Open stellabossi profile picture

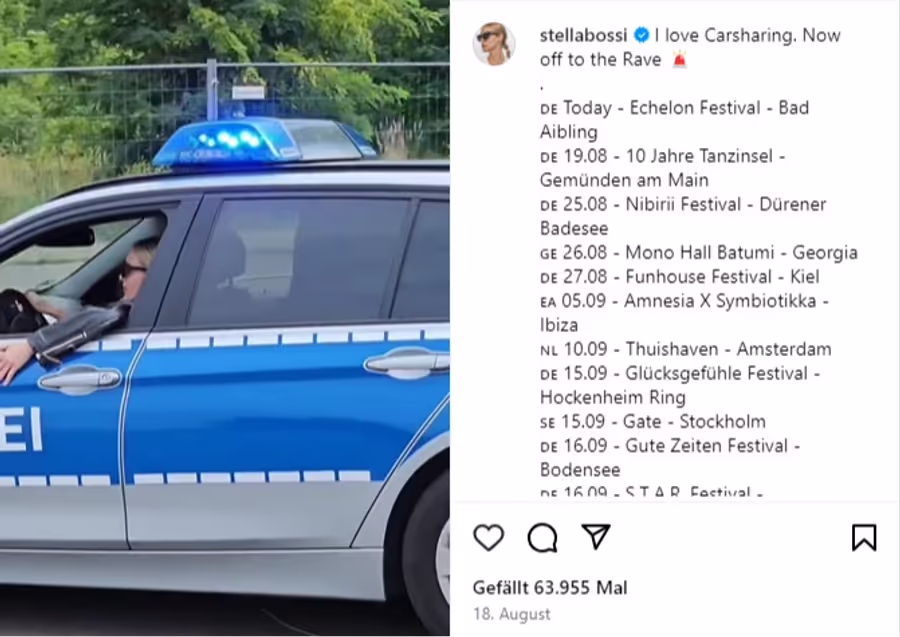[494, 44]
